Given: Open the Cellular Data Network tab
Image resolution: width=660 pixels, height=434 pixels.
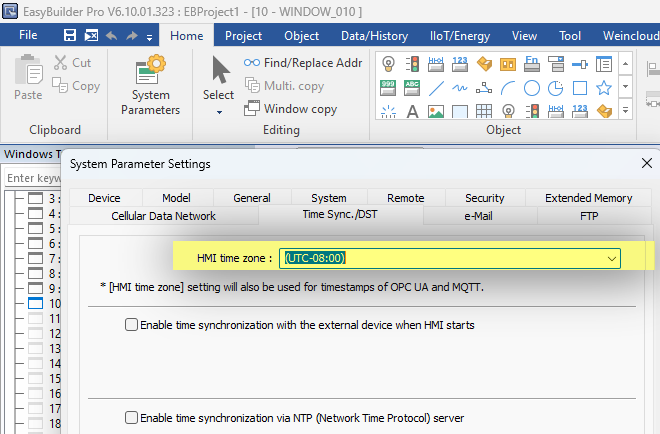Looking at the screenshot, I should tap(163, 216).
